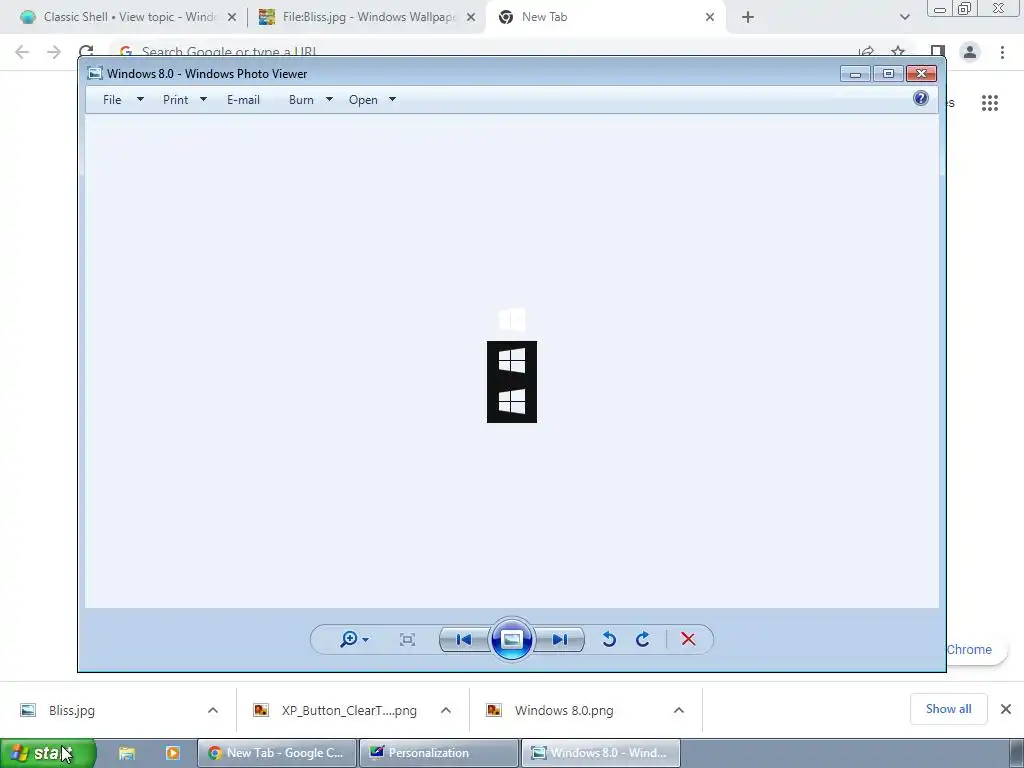The image size is (1024, 768).
Task: Go to previous image in Photo Viewer
Action: (464, 639)
